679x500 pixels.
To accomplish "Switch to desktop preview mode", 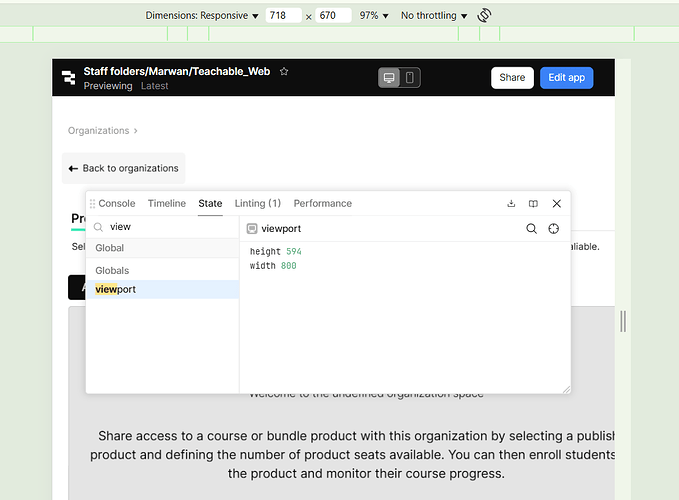I will (x=389, y=78).
